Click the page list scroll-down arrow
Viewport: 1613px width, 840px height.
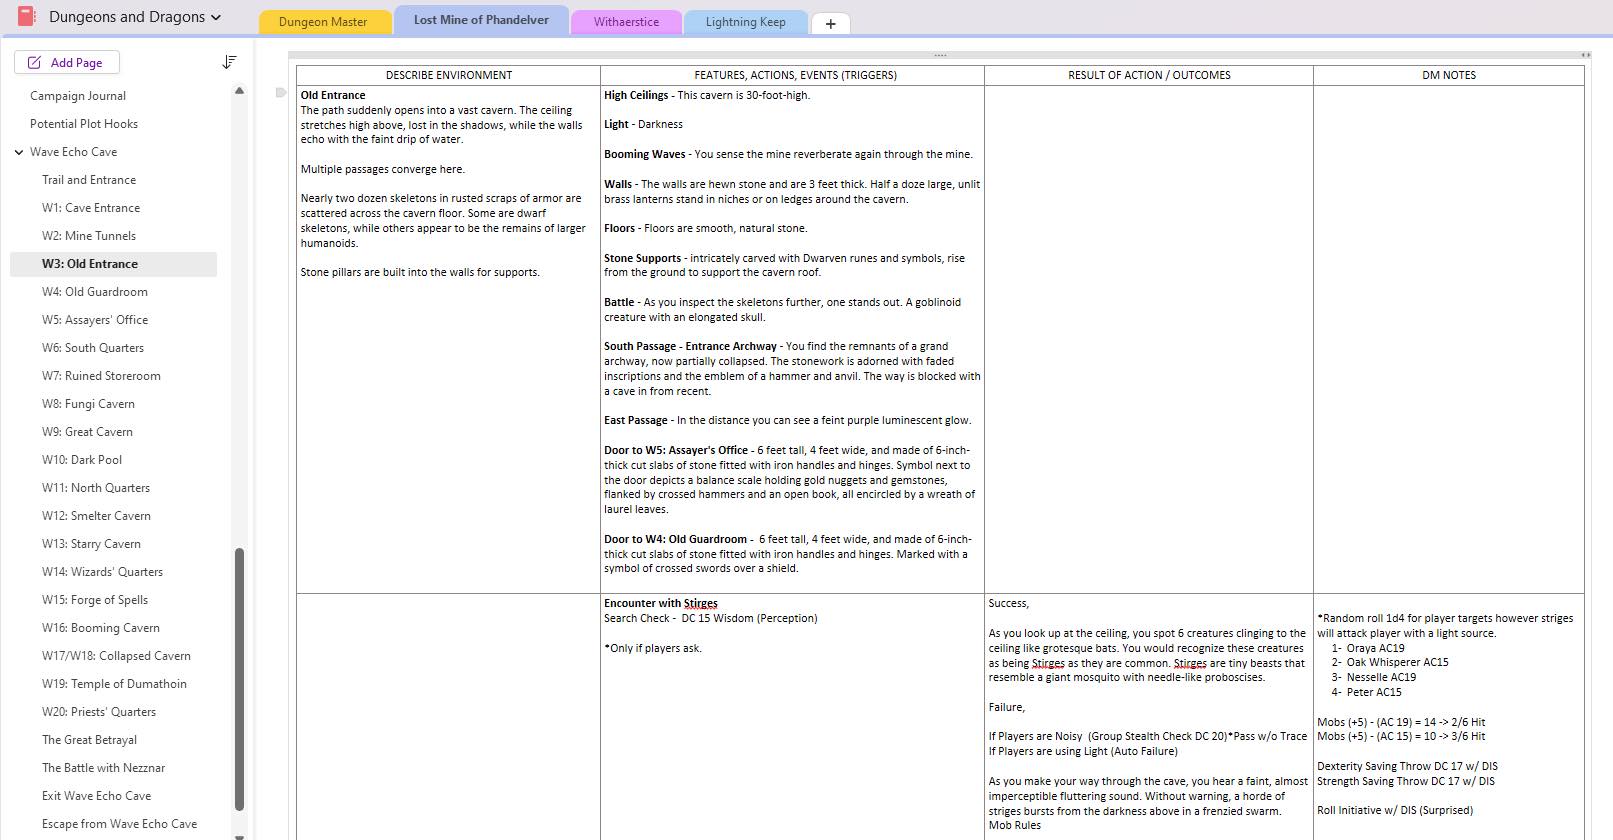pos(239,836)
